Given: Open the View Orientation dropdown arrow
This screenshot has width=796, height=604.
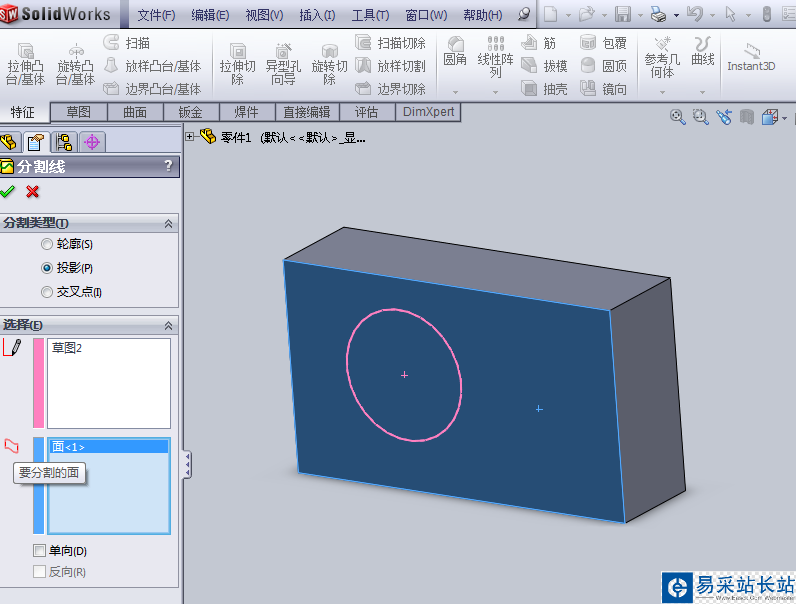Looking at the screenshot, I should (x=785, y=118).
